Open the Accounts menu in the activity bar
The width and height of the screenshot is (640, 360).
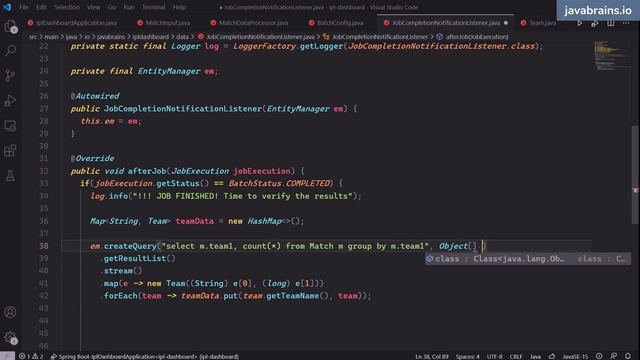[10, 312]
